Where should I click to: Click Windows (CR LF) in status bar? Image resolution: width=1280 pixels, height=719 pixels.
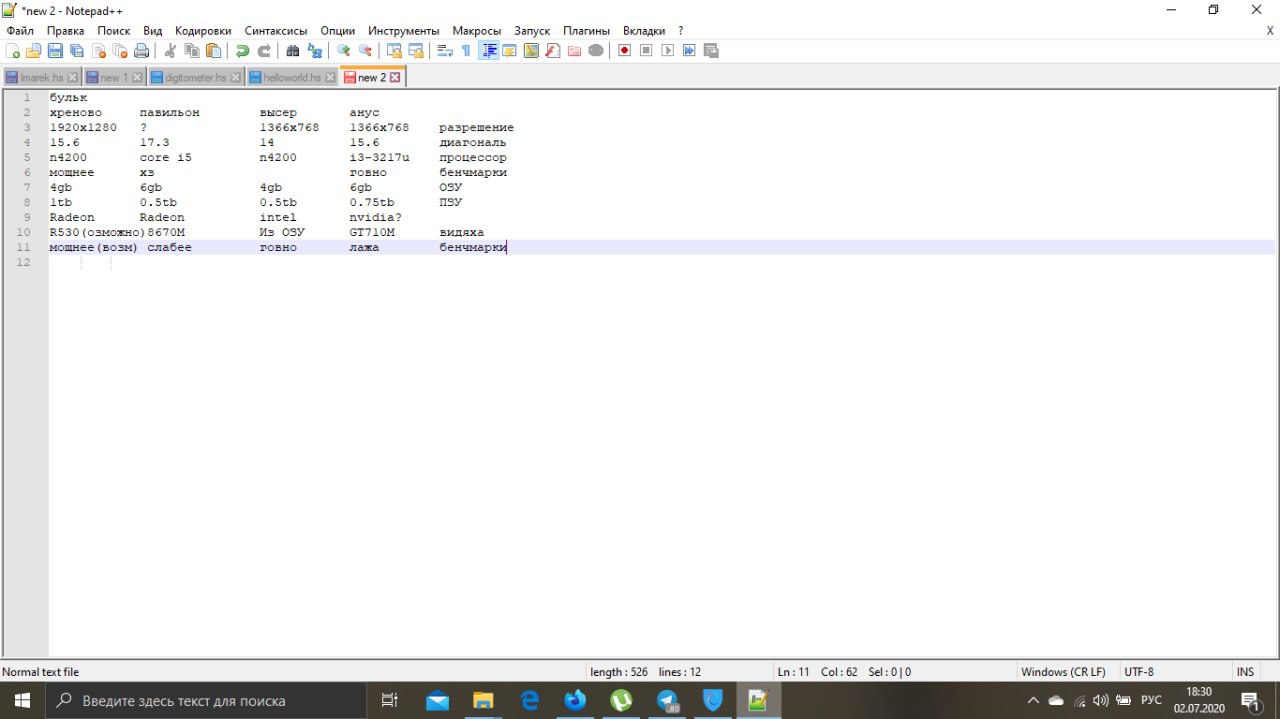(x=1063, y=672)
